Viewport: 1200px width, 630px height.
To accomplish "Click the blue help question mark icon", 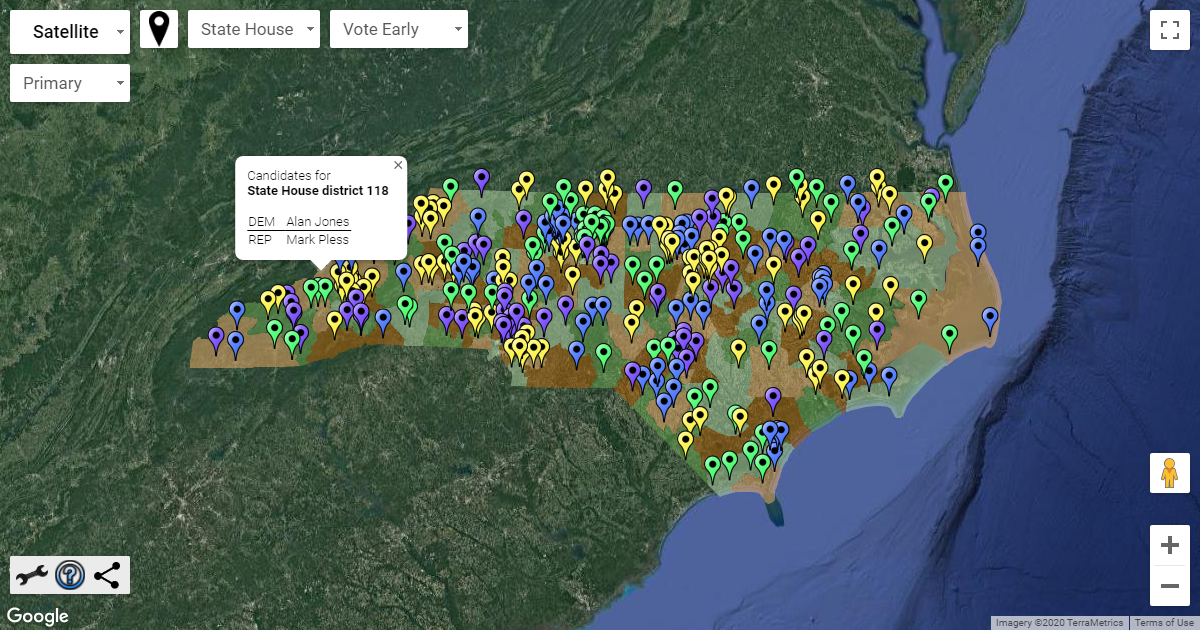I will [x=69, y=574].
